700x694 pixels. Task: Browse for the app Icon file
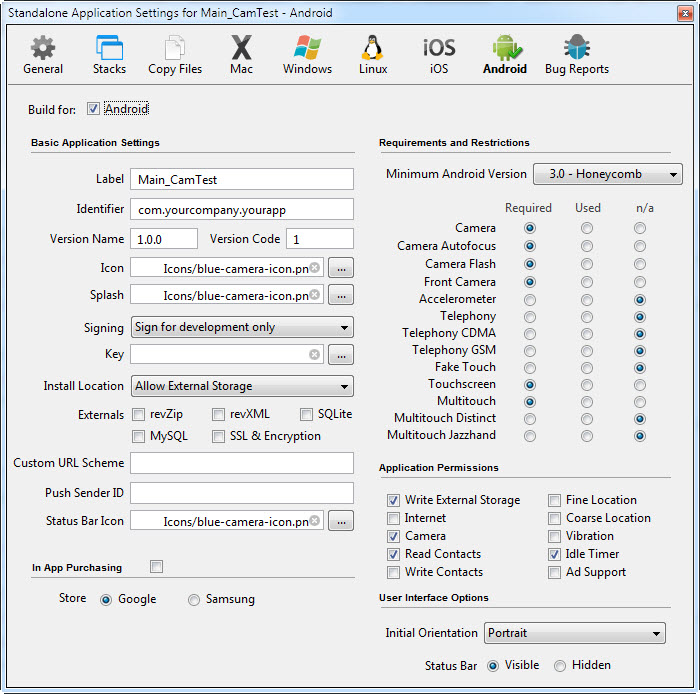[x=341, y=268]
